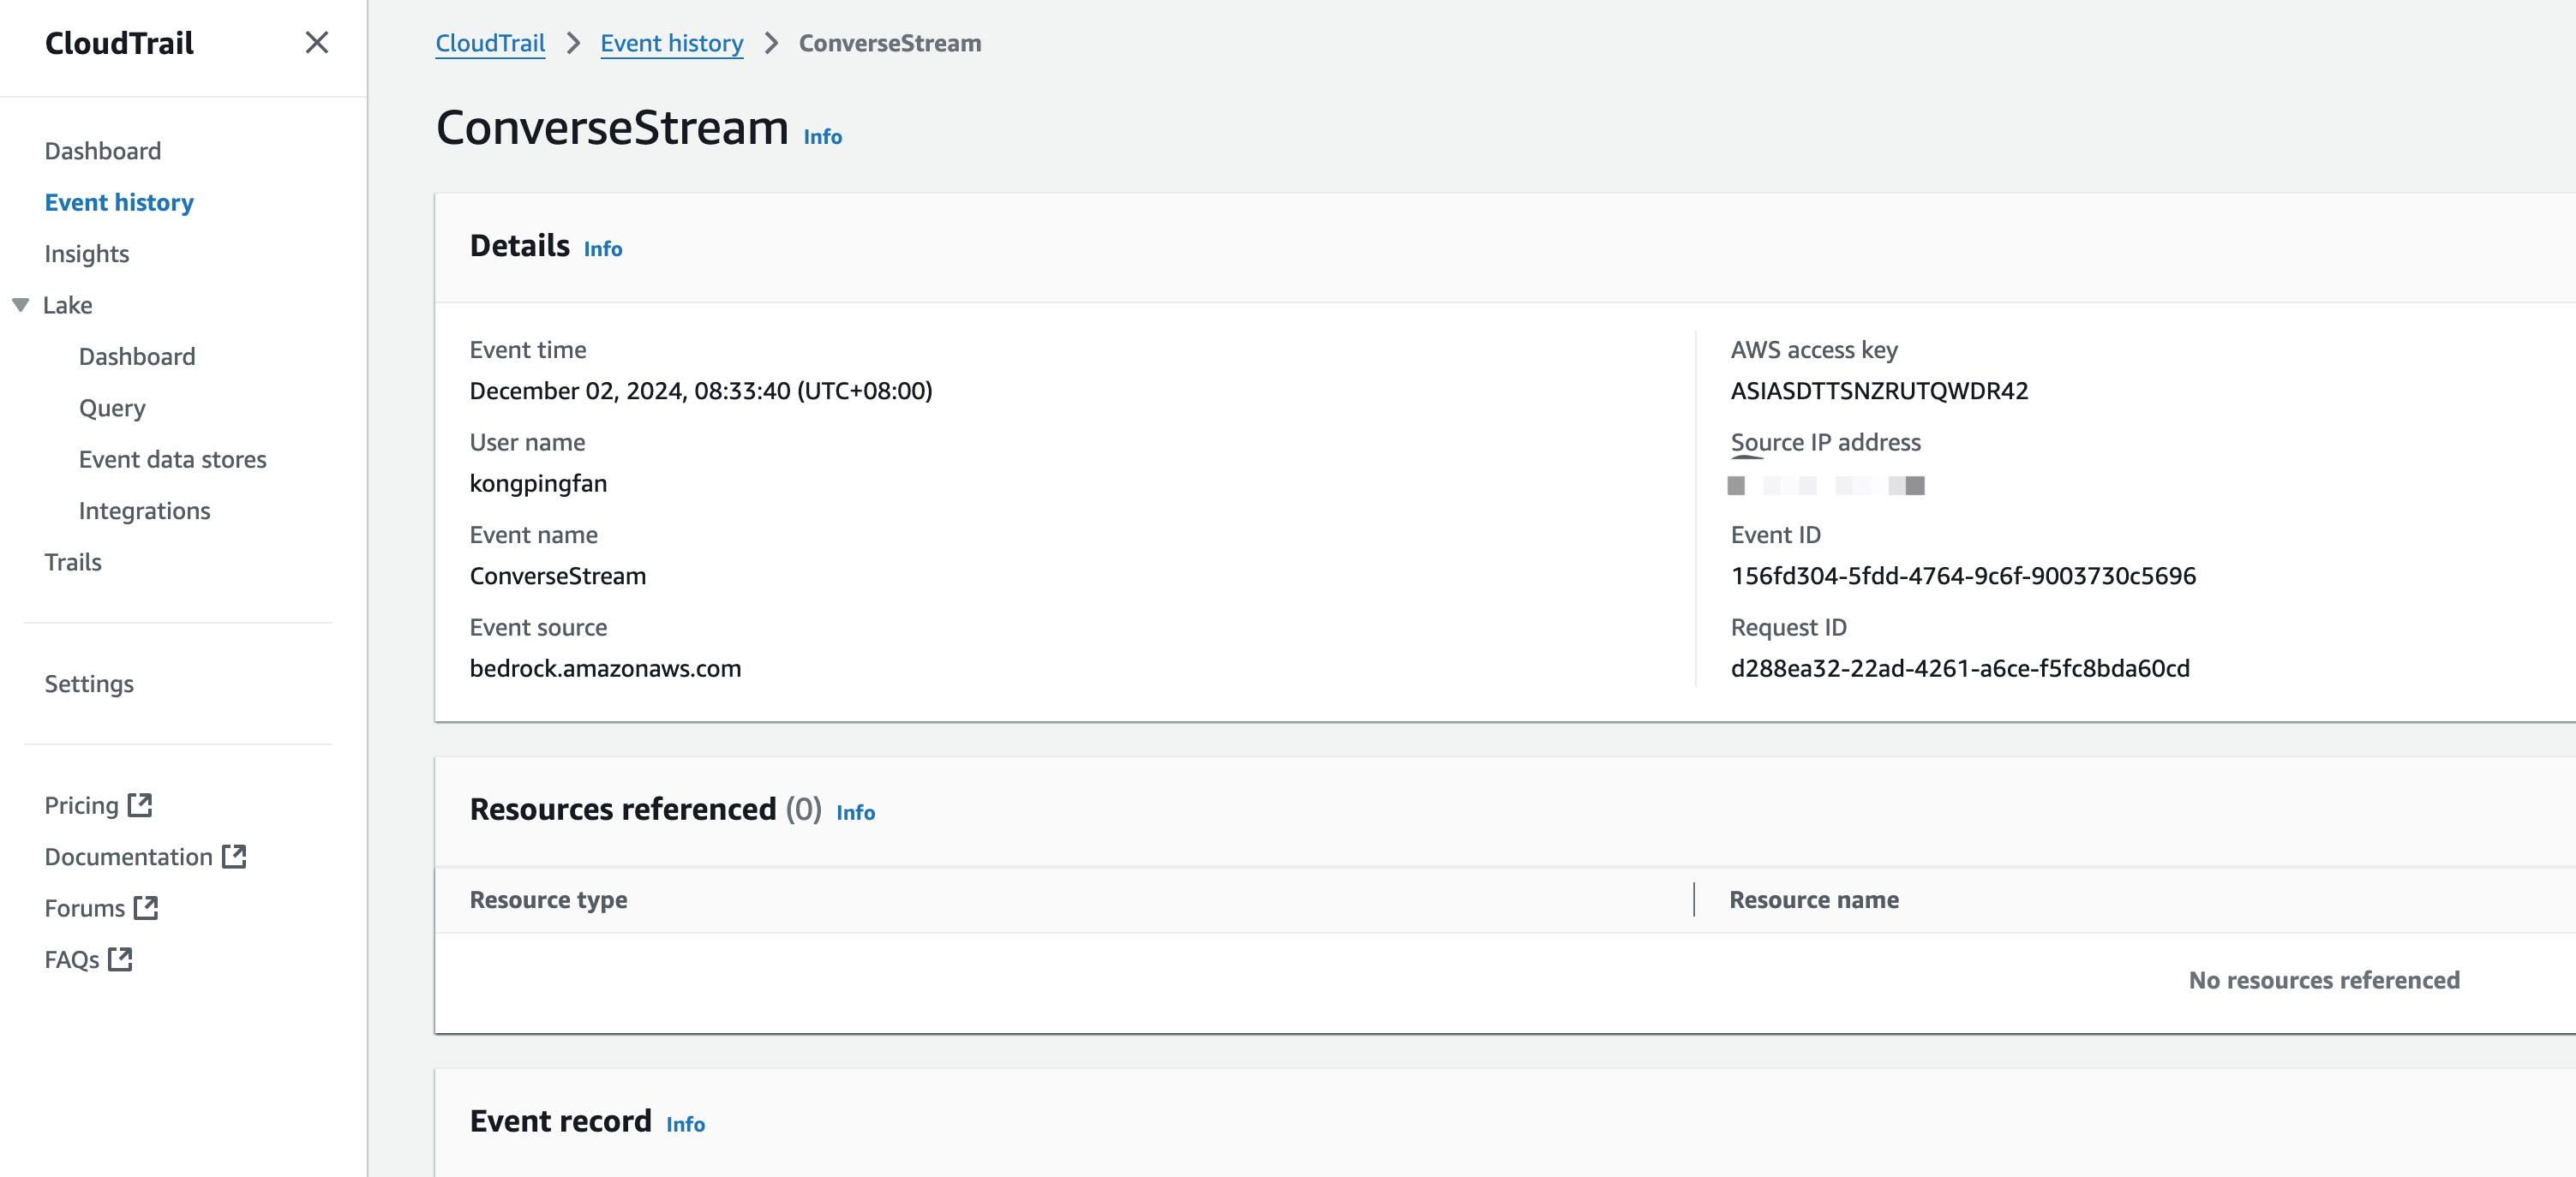Viewport: 2576px width, 1177px height.
Task: Click the breadcrumb chevron after CloudTrail
Action: click(573, 43)
